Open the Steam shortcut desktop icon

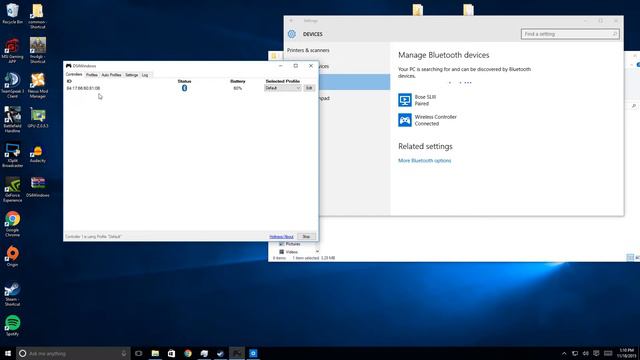[x=12, y=294]
